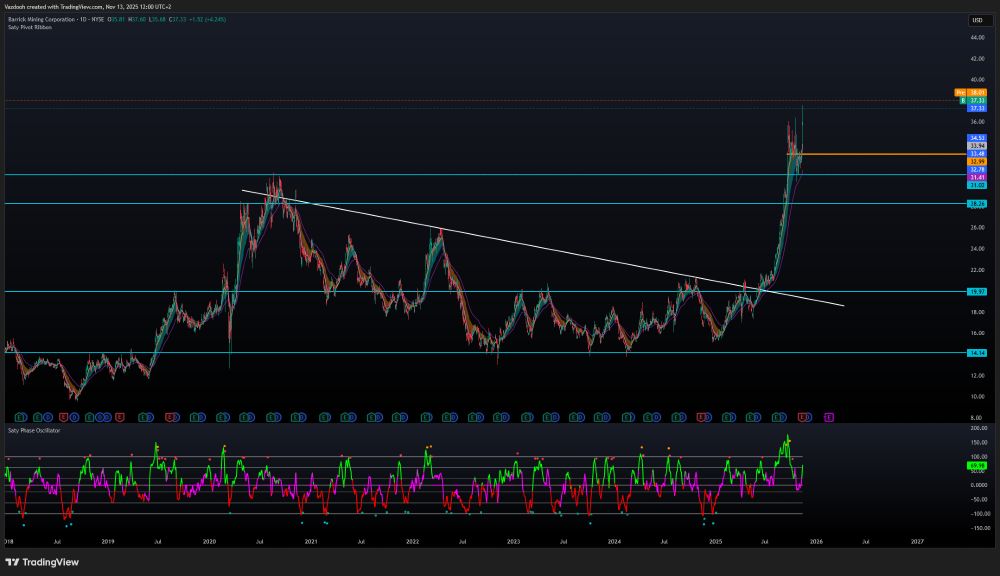
Task: Click the purple 31.41 price label
Action: click(977, 177)
